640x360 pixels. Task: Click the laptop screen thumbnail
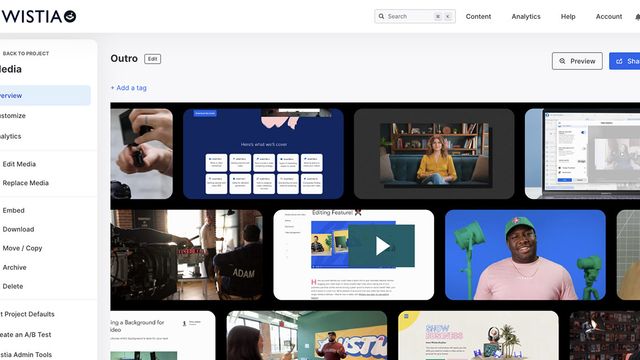pyautogui.click(x=582, y=154)
